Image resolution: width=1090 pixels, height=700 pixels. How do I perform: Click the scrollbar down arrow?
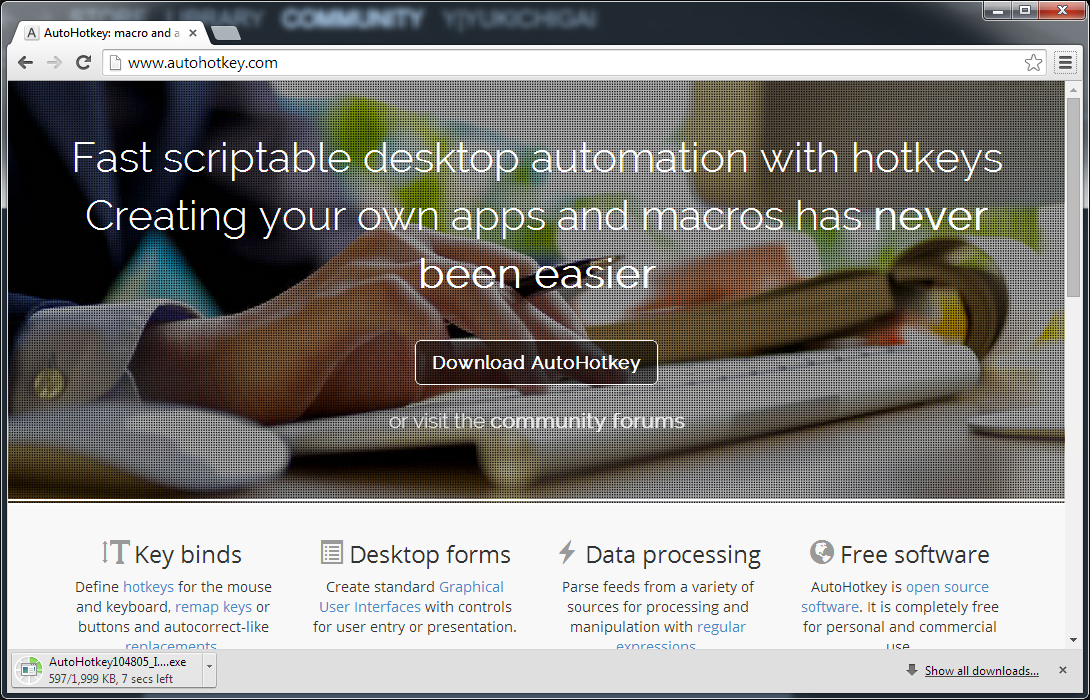click(1073, 640)
